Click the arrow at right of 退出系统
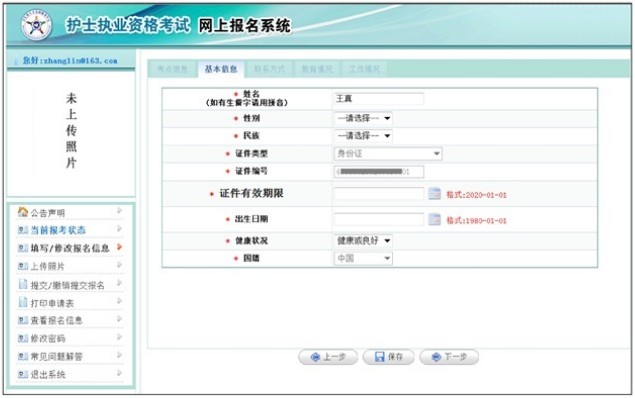Image resolution: width=635 pixels, height=398 pixels. 119,373
